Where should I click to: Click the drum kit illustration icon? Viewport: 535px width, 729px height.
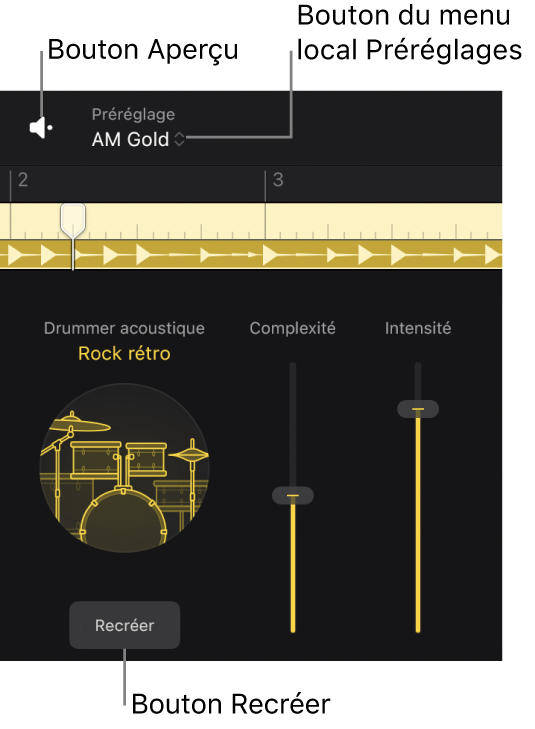click(x=125, y=468)
